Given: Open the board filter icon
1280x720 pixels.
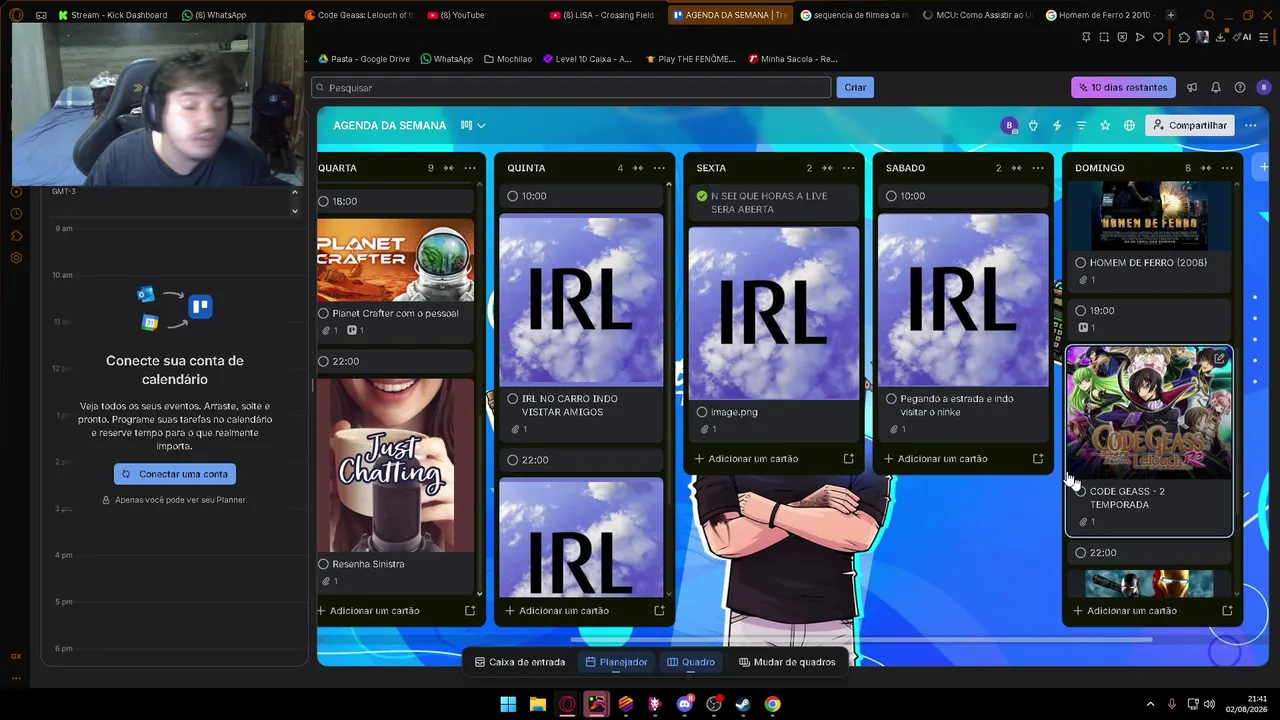Looking at the screenshot, I should click(1081, 125).
